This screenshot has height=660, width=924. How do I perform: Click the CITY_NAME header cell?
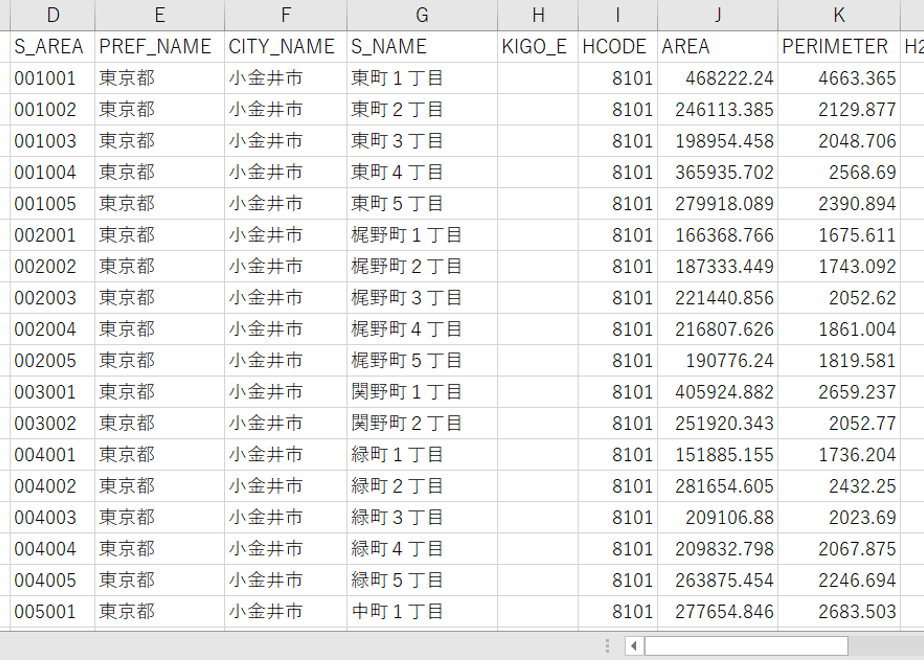(286, 47)
